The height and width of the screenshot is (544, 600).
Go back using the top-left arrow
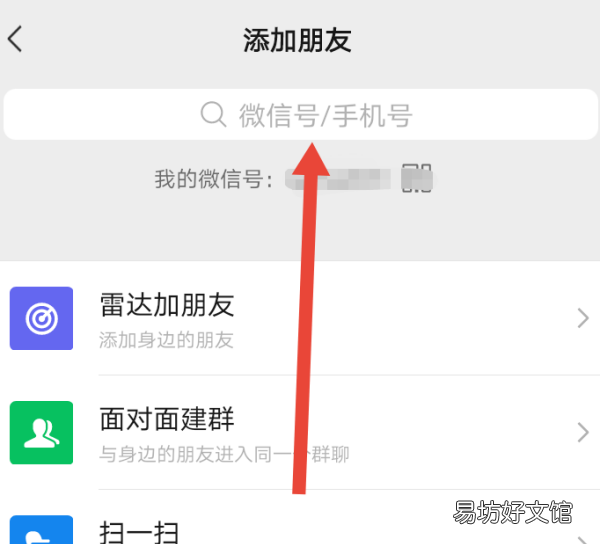click(x=15, y=39)
